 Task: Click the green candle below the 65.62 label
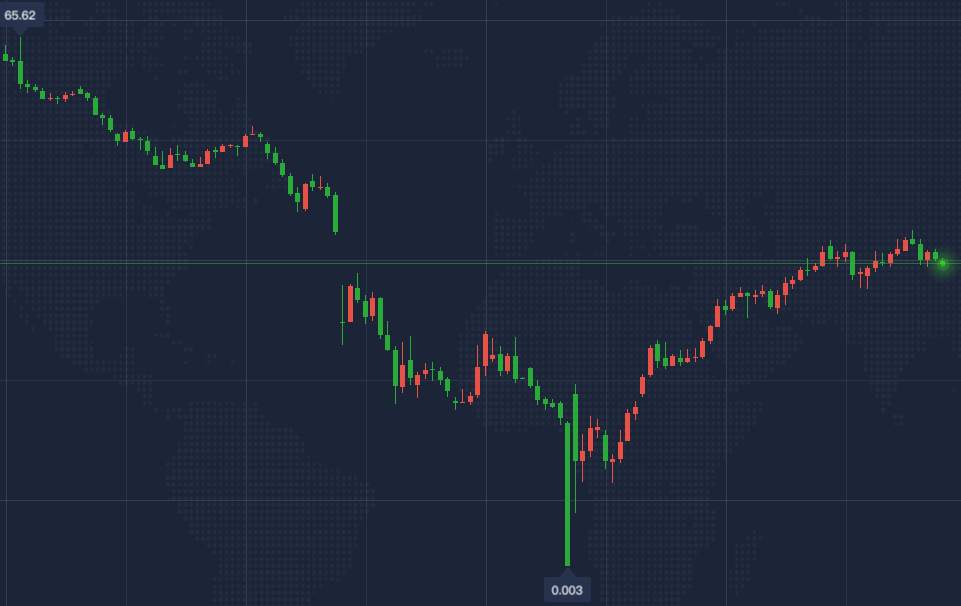20,72
